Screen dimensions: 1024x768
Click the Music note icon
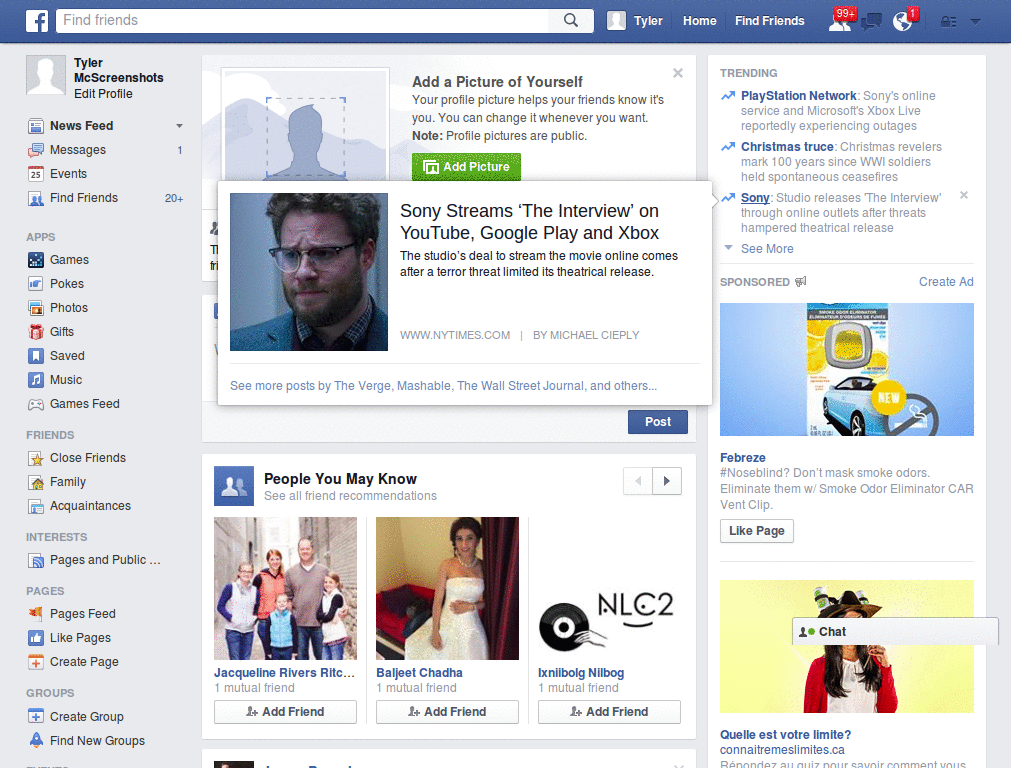coord(36,379)
